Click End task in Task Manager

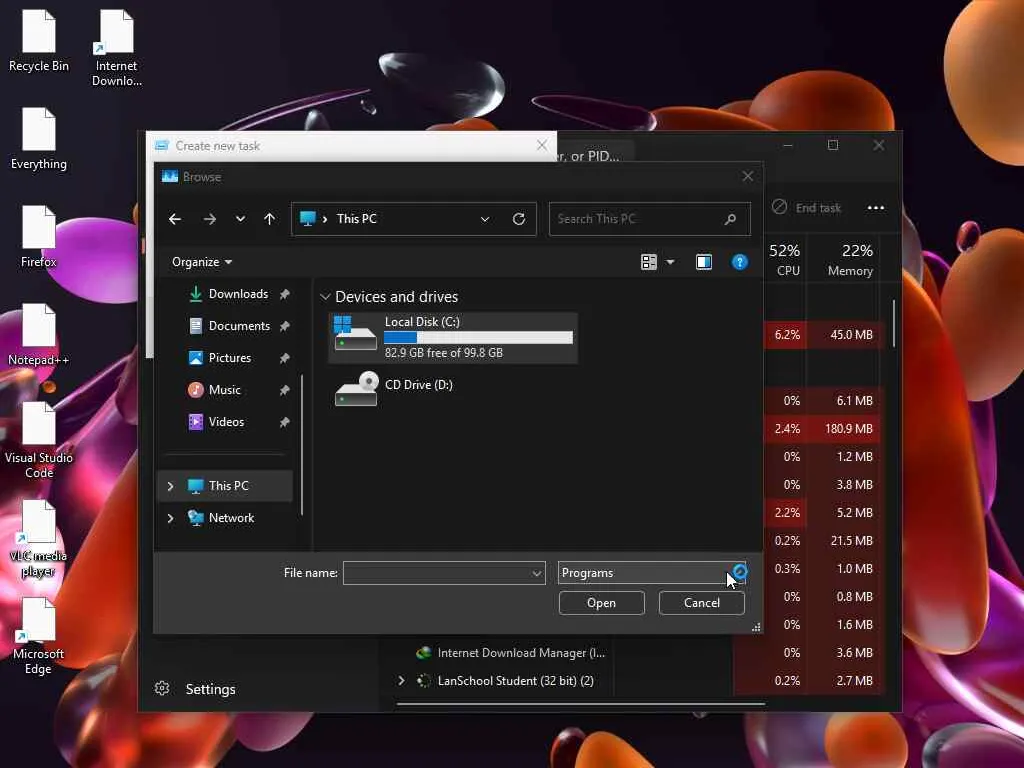pyautogui.click(x=807, y=208)
